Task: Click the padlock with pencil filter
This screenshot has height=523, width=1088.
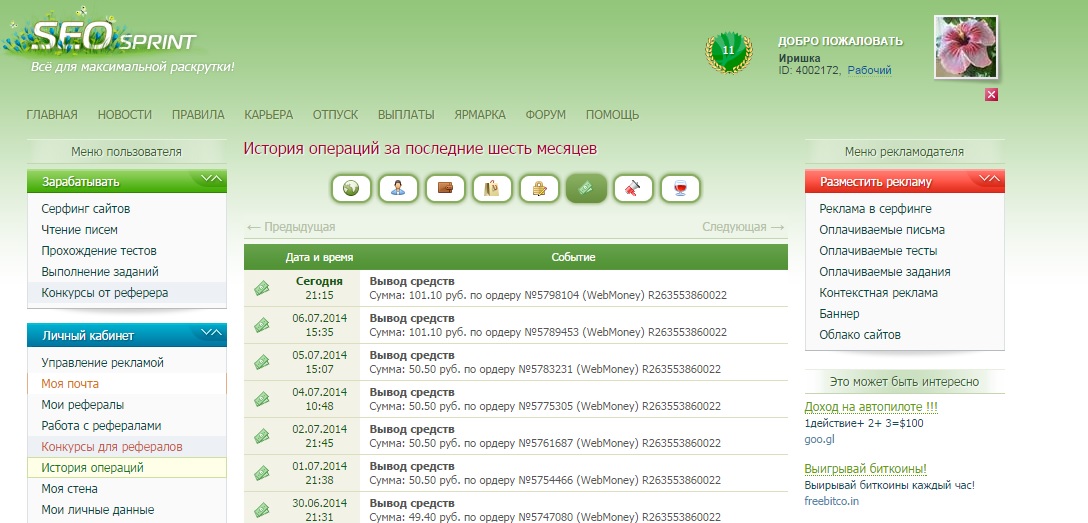Action: pyautogui.click(x=540, y=188)
